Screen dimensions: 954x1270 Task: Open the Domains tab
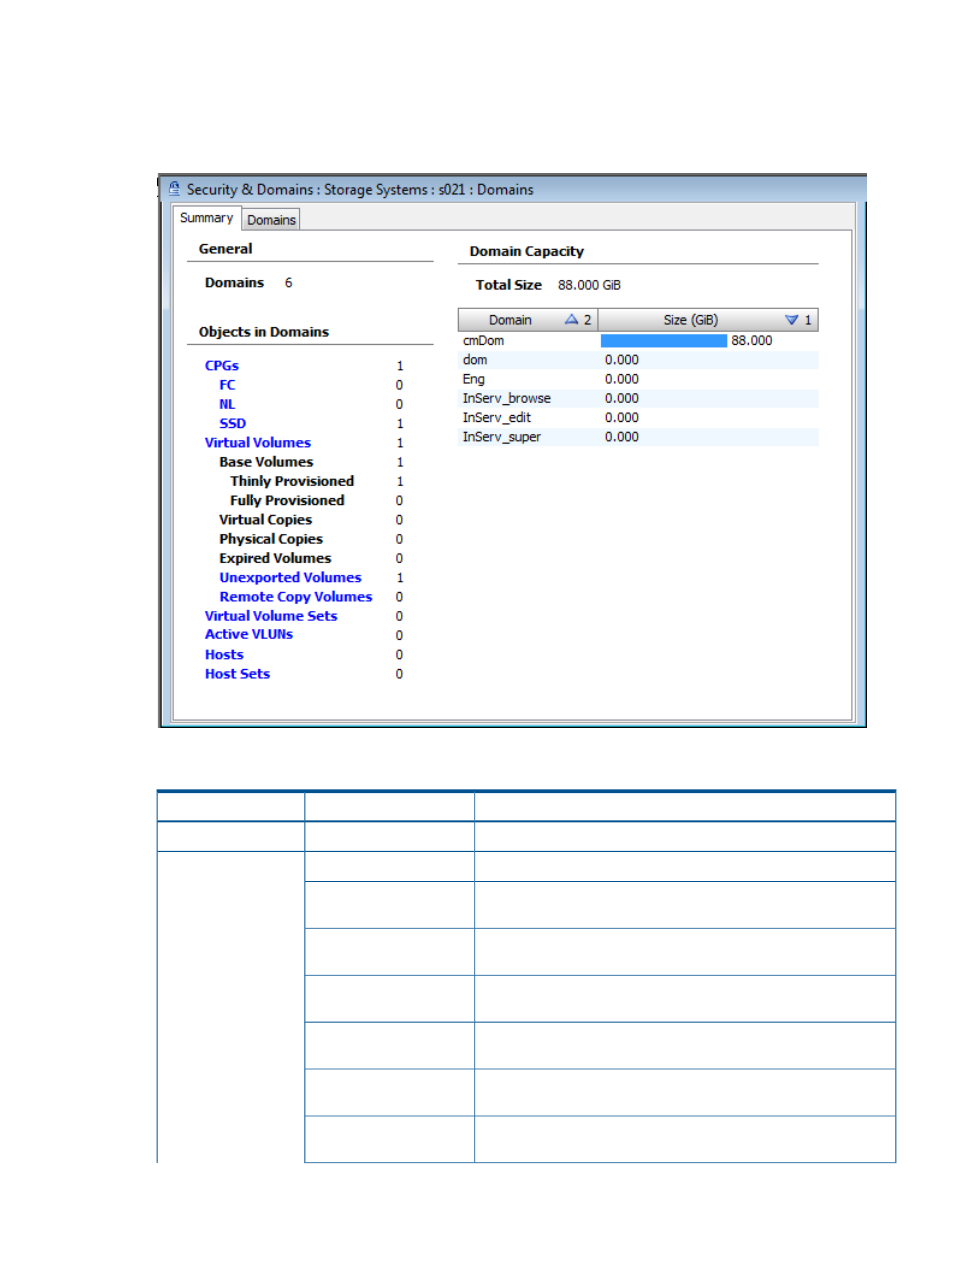tap(271, 220)
